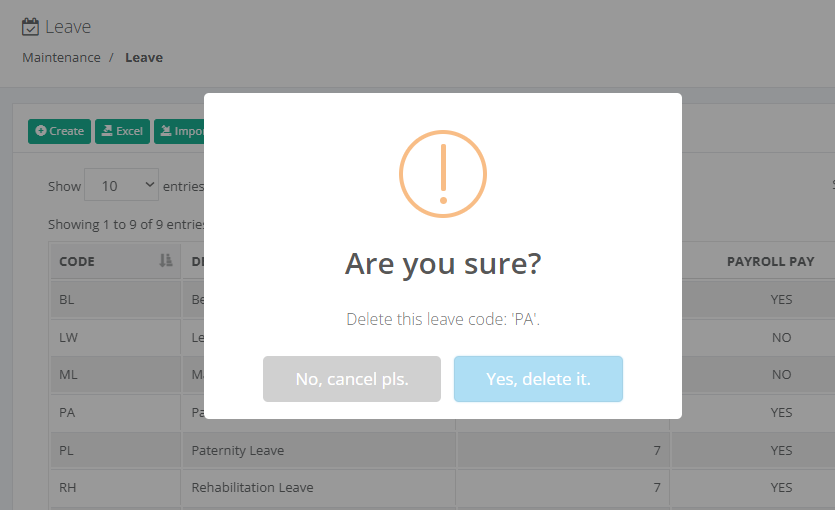Select the BL code cell

(x=115, y=300)
